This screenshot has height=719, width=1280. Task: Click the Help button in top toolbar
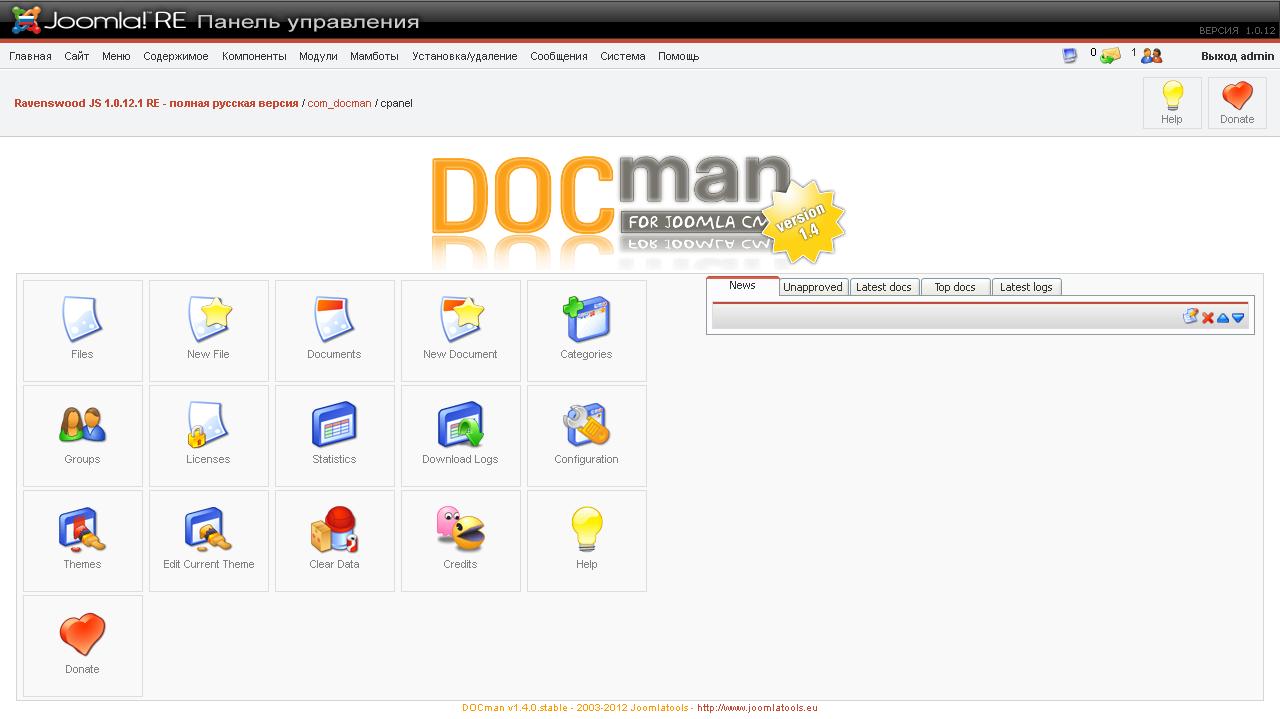tap(1172, 103)
